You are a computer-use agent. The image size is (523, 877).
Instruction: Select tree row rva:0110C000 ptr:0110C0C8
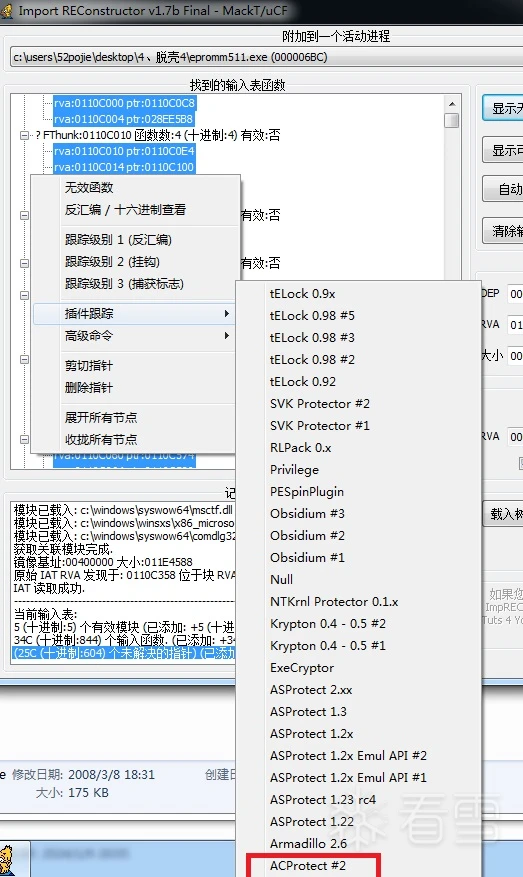point(124,103)
